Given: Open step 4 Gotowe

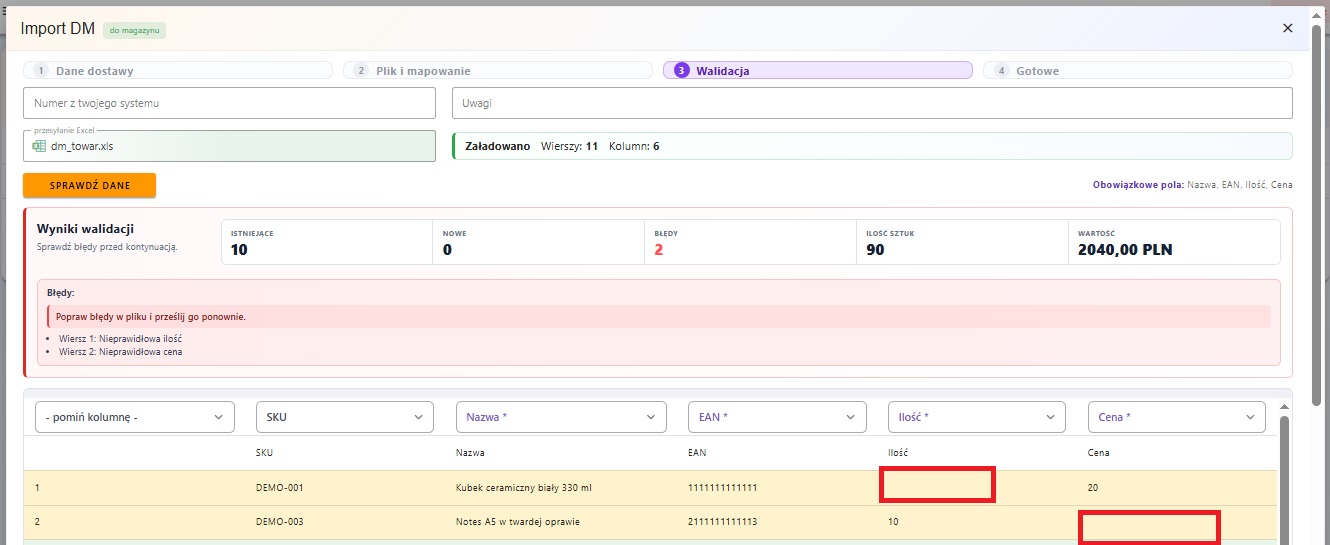Looking at the screenshot, I should (x=1137, y=71).
